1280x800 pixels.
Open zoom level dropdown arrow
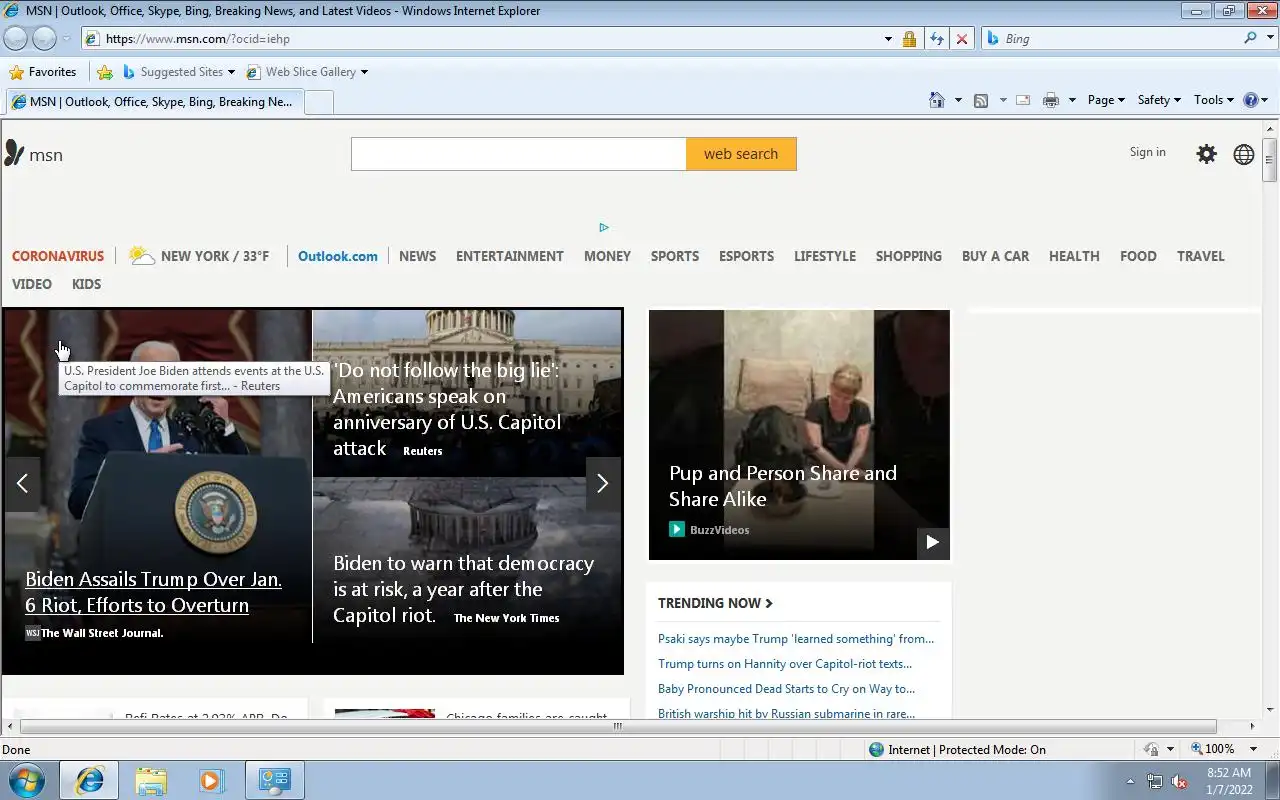[1253, 749]
